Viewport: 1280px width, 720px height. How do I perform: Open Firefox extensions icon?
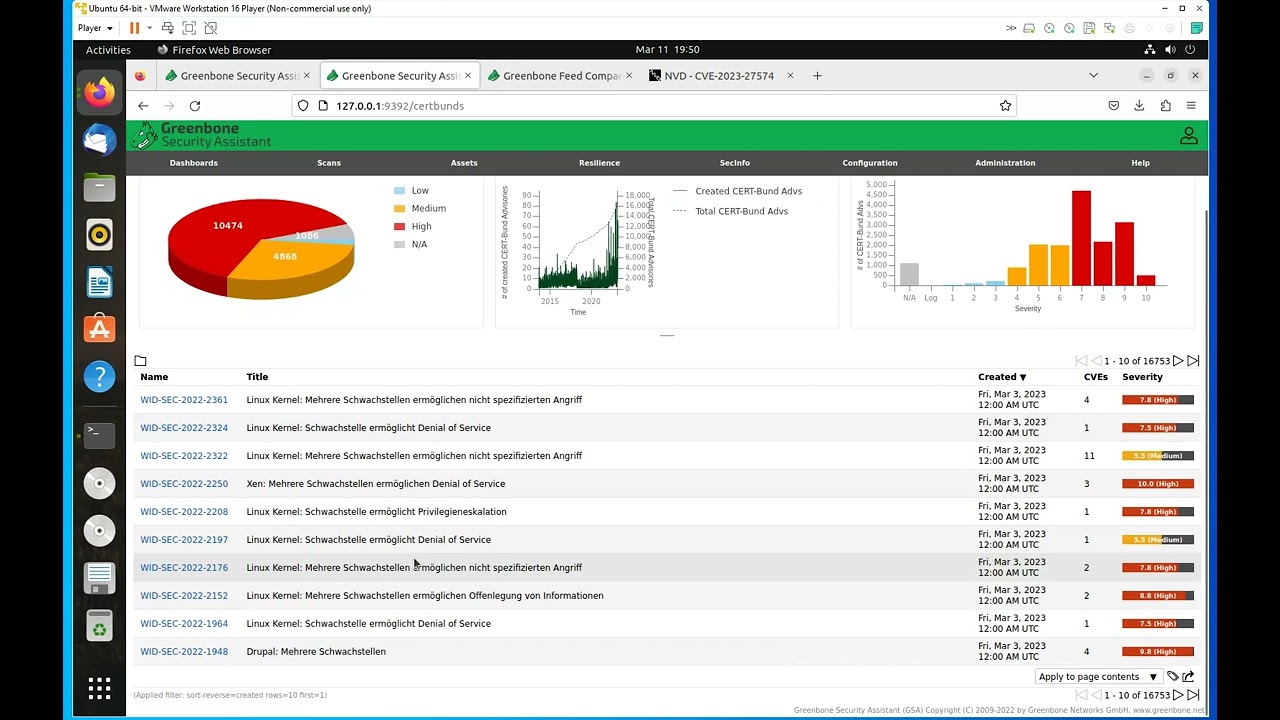tap(1165, 106)
